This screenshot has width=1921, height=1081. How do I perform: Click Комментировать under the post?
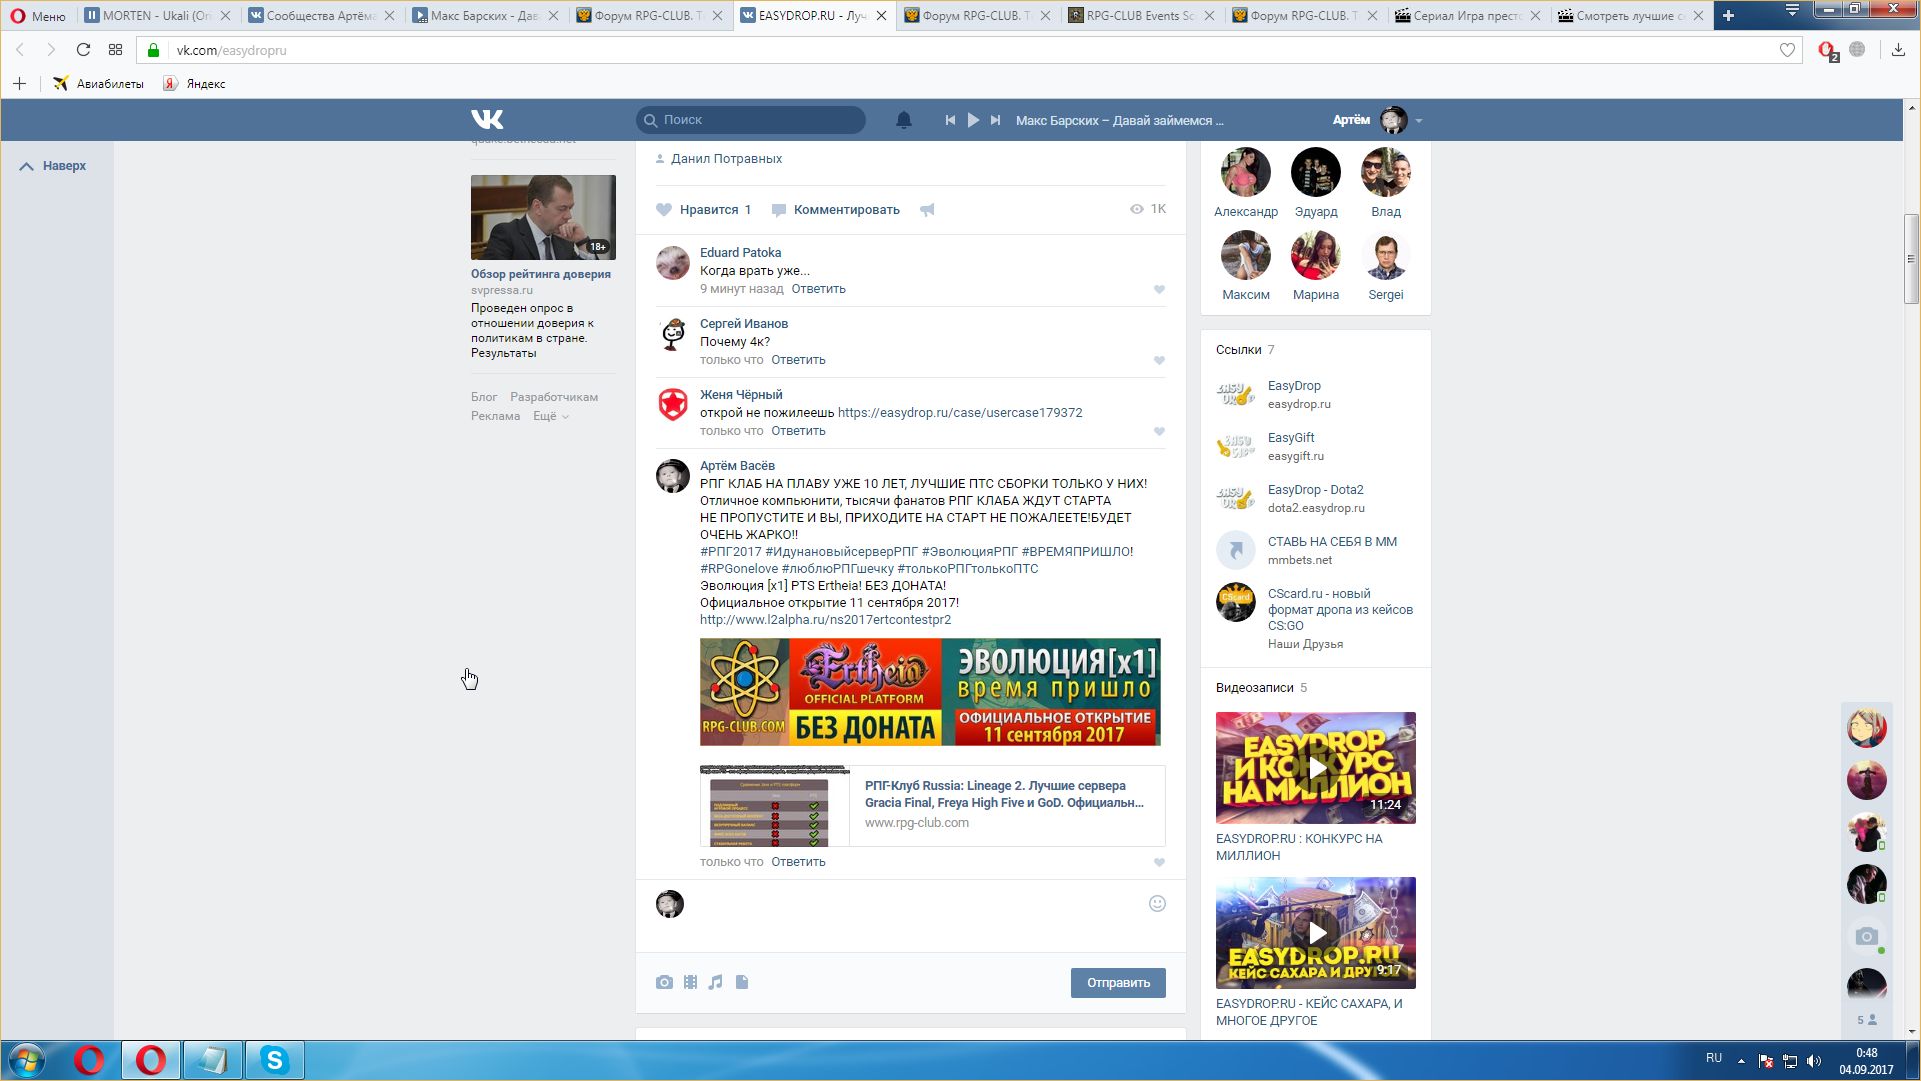click(836, 210)
